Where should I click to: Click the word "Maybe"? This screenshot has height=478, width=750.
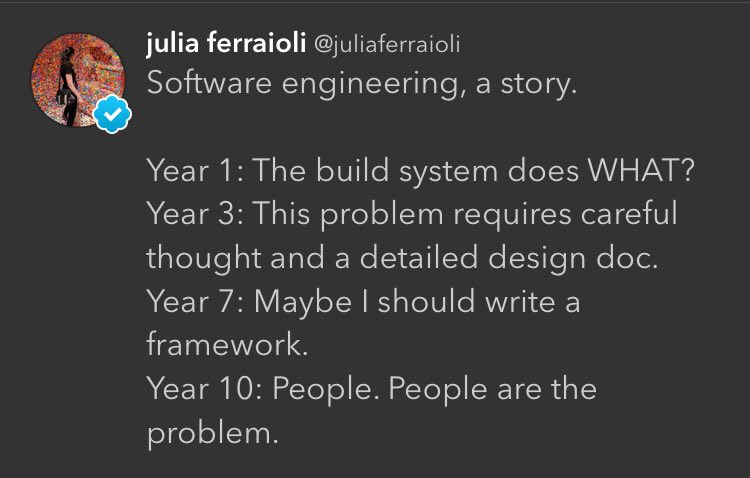point(303,303)
